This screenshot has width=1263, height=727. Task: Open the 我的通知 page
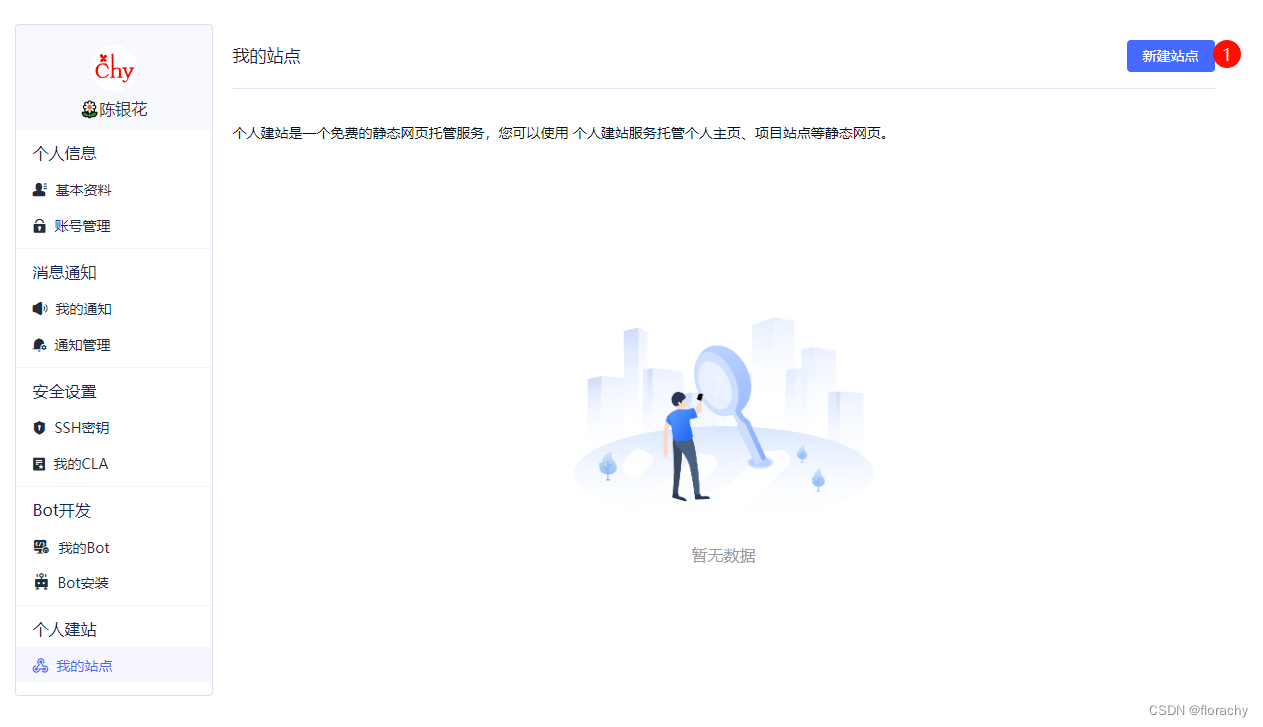[x=83, y=308]
